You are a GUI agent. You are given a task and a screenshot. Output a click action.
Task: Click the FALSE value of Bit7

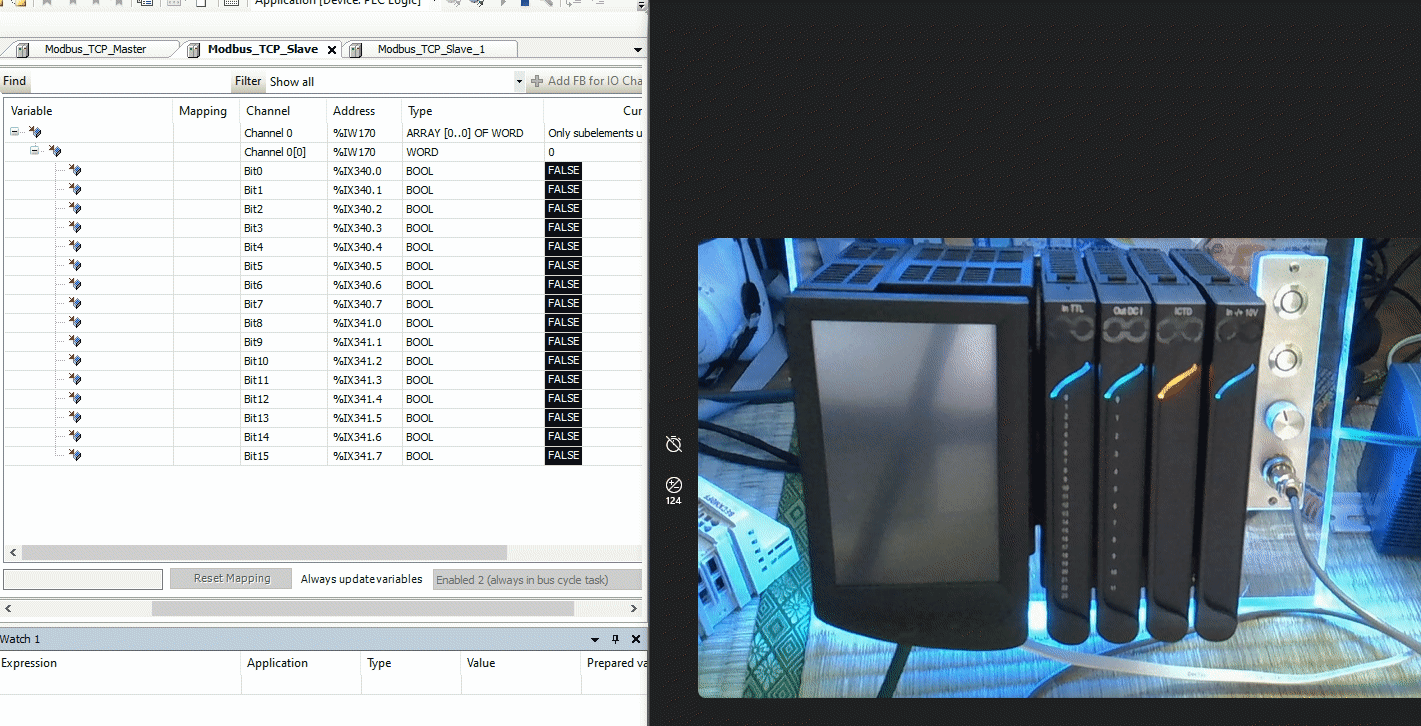pos(563,304)
